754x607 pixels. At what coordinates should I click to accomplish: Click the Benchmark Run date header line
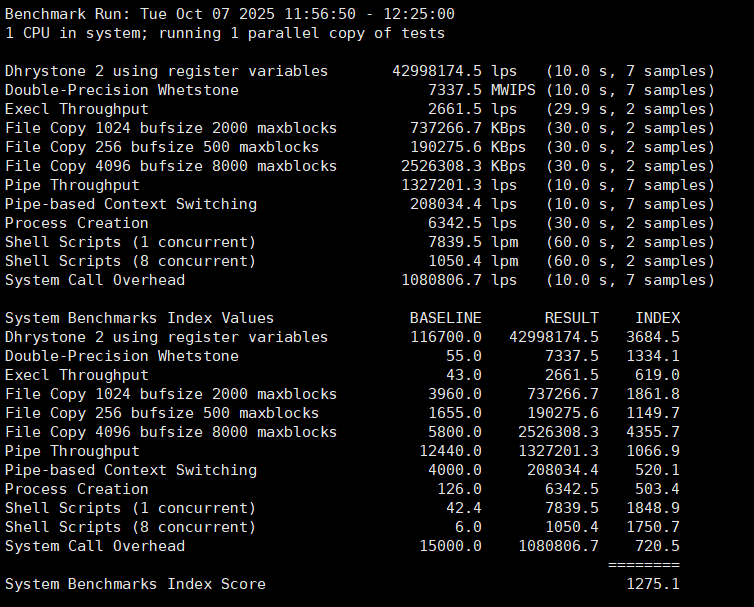pyautogui.click(x=230, y=14)
